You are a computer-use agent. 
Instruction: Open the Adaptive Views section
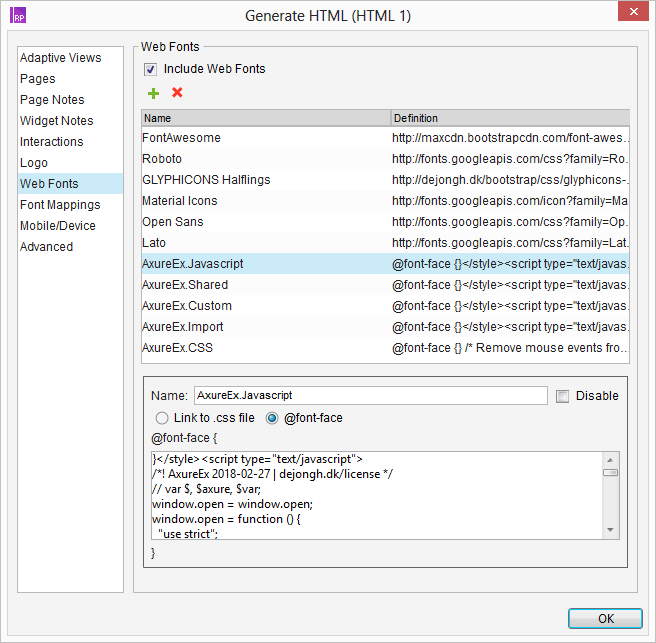(x=60, y=58)
